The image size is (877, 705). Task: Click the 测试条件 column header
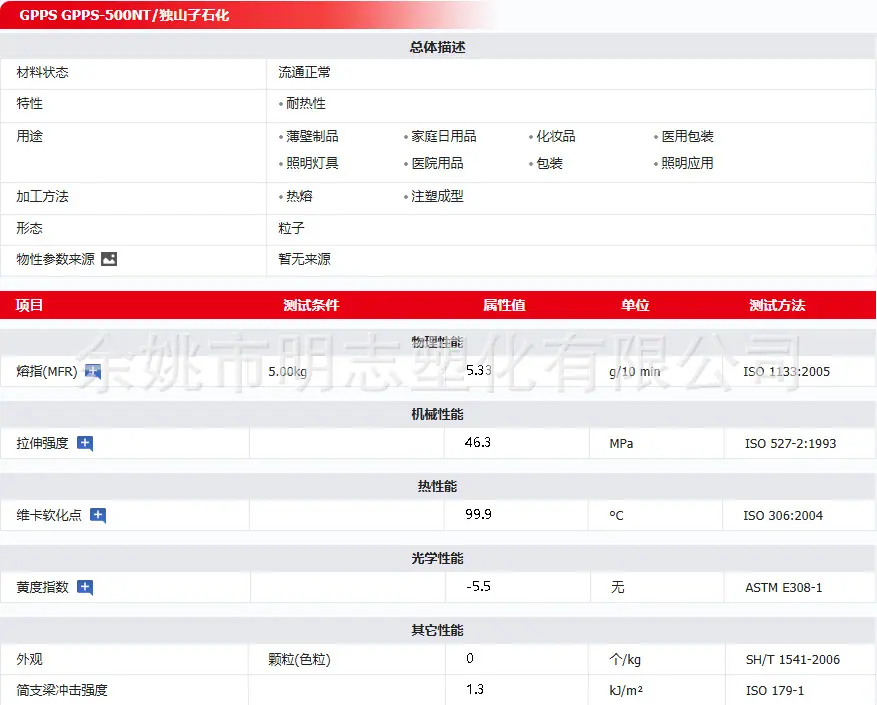pyautogui.click(x=311, y=306)
